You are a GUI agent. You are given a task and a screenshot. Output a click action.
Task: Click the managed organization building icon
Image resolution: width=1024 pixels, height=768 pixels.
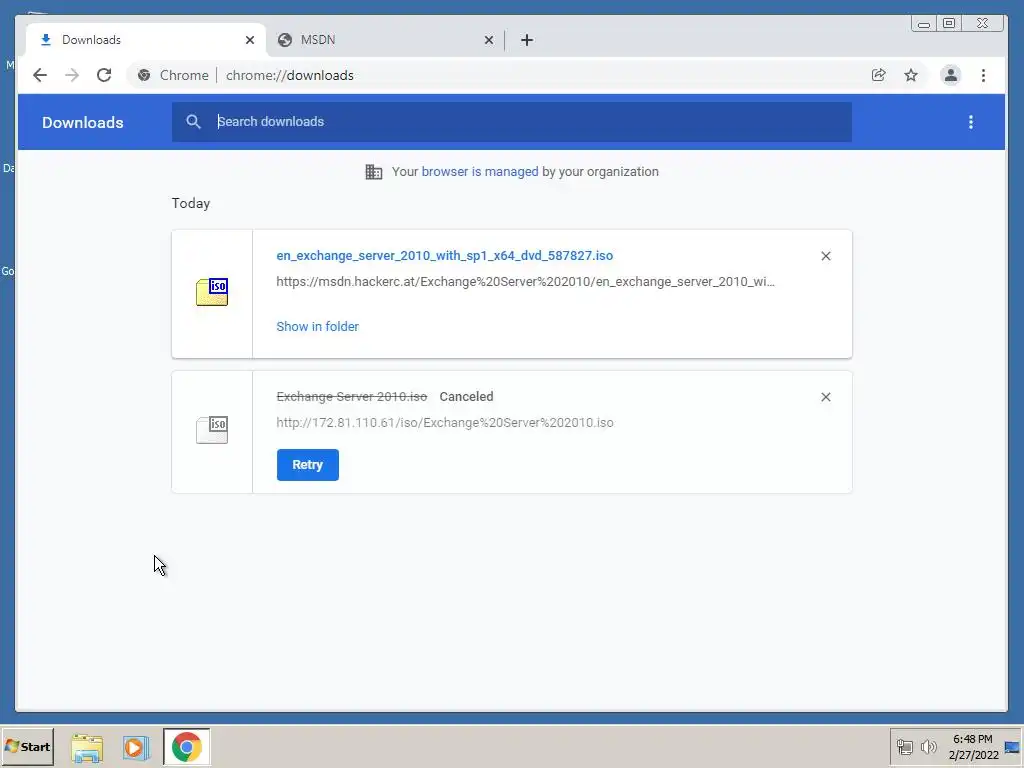pos(374,172)
